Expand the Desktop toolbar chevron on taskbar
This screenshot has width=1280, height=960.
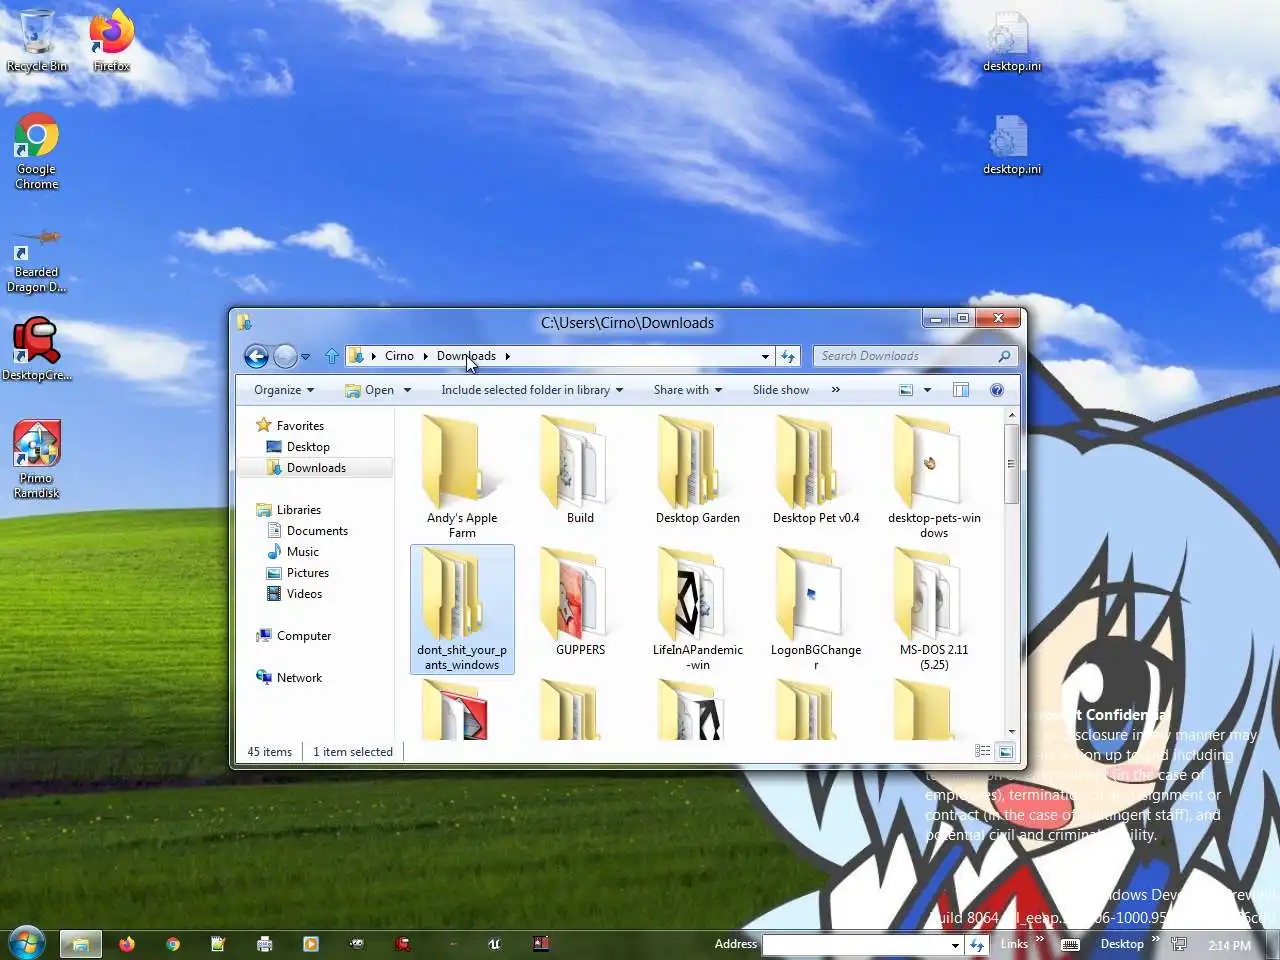(1155, 938)
